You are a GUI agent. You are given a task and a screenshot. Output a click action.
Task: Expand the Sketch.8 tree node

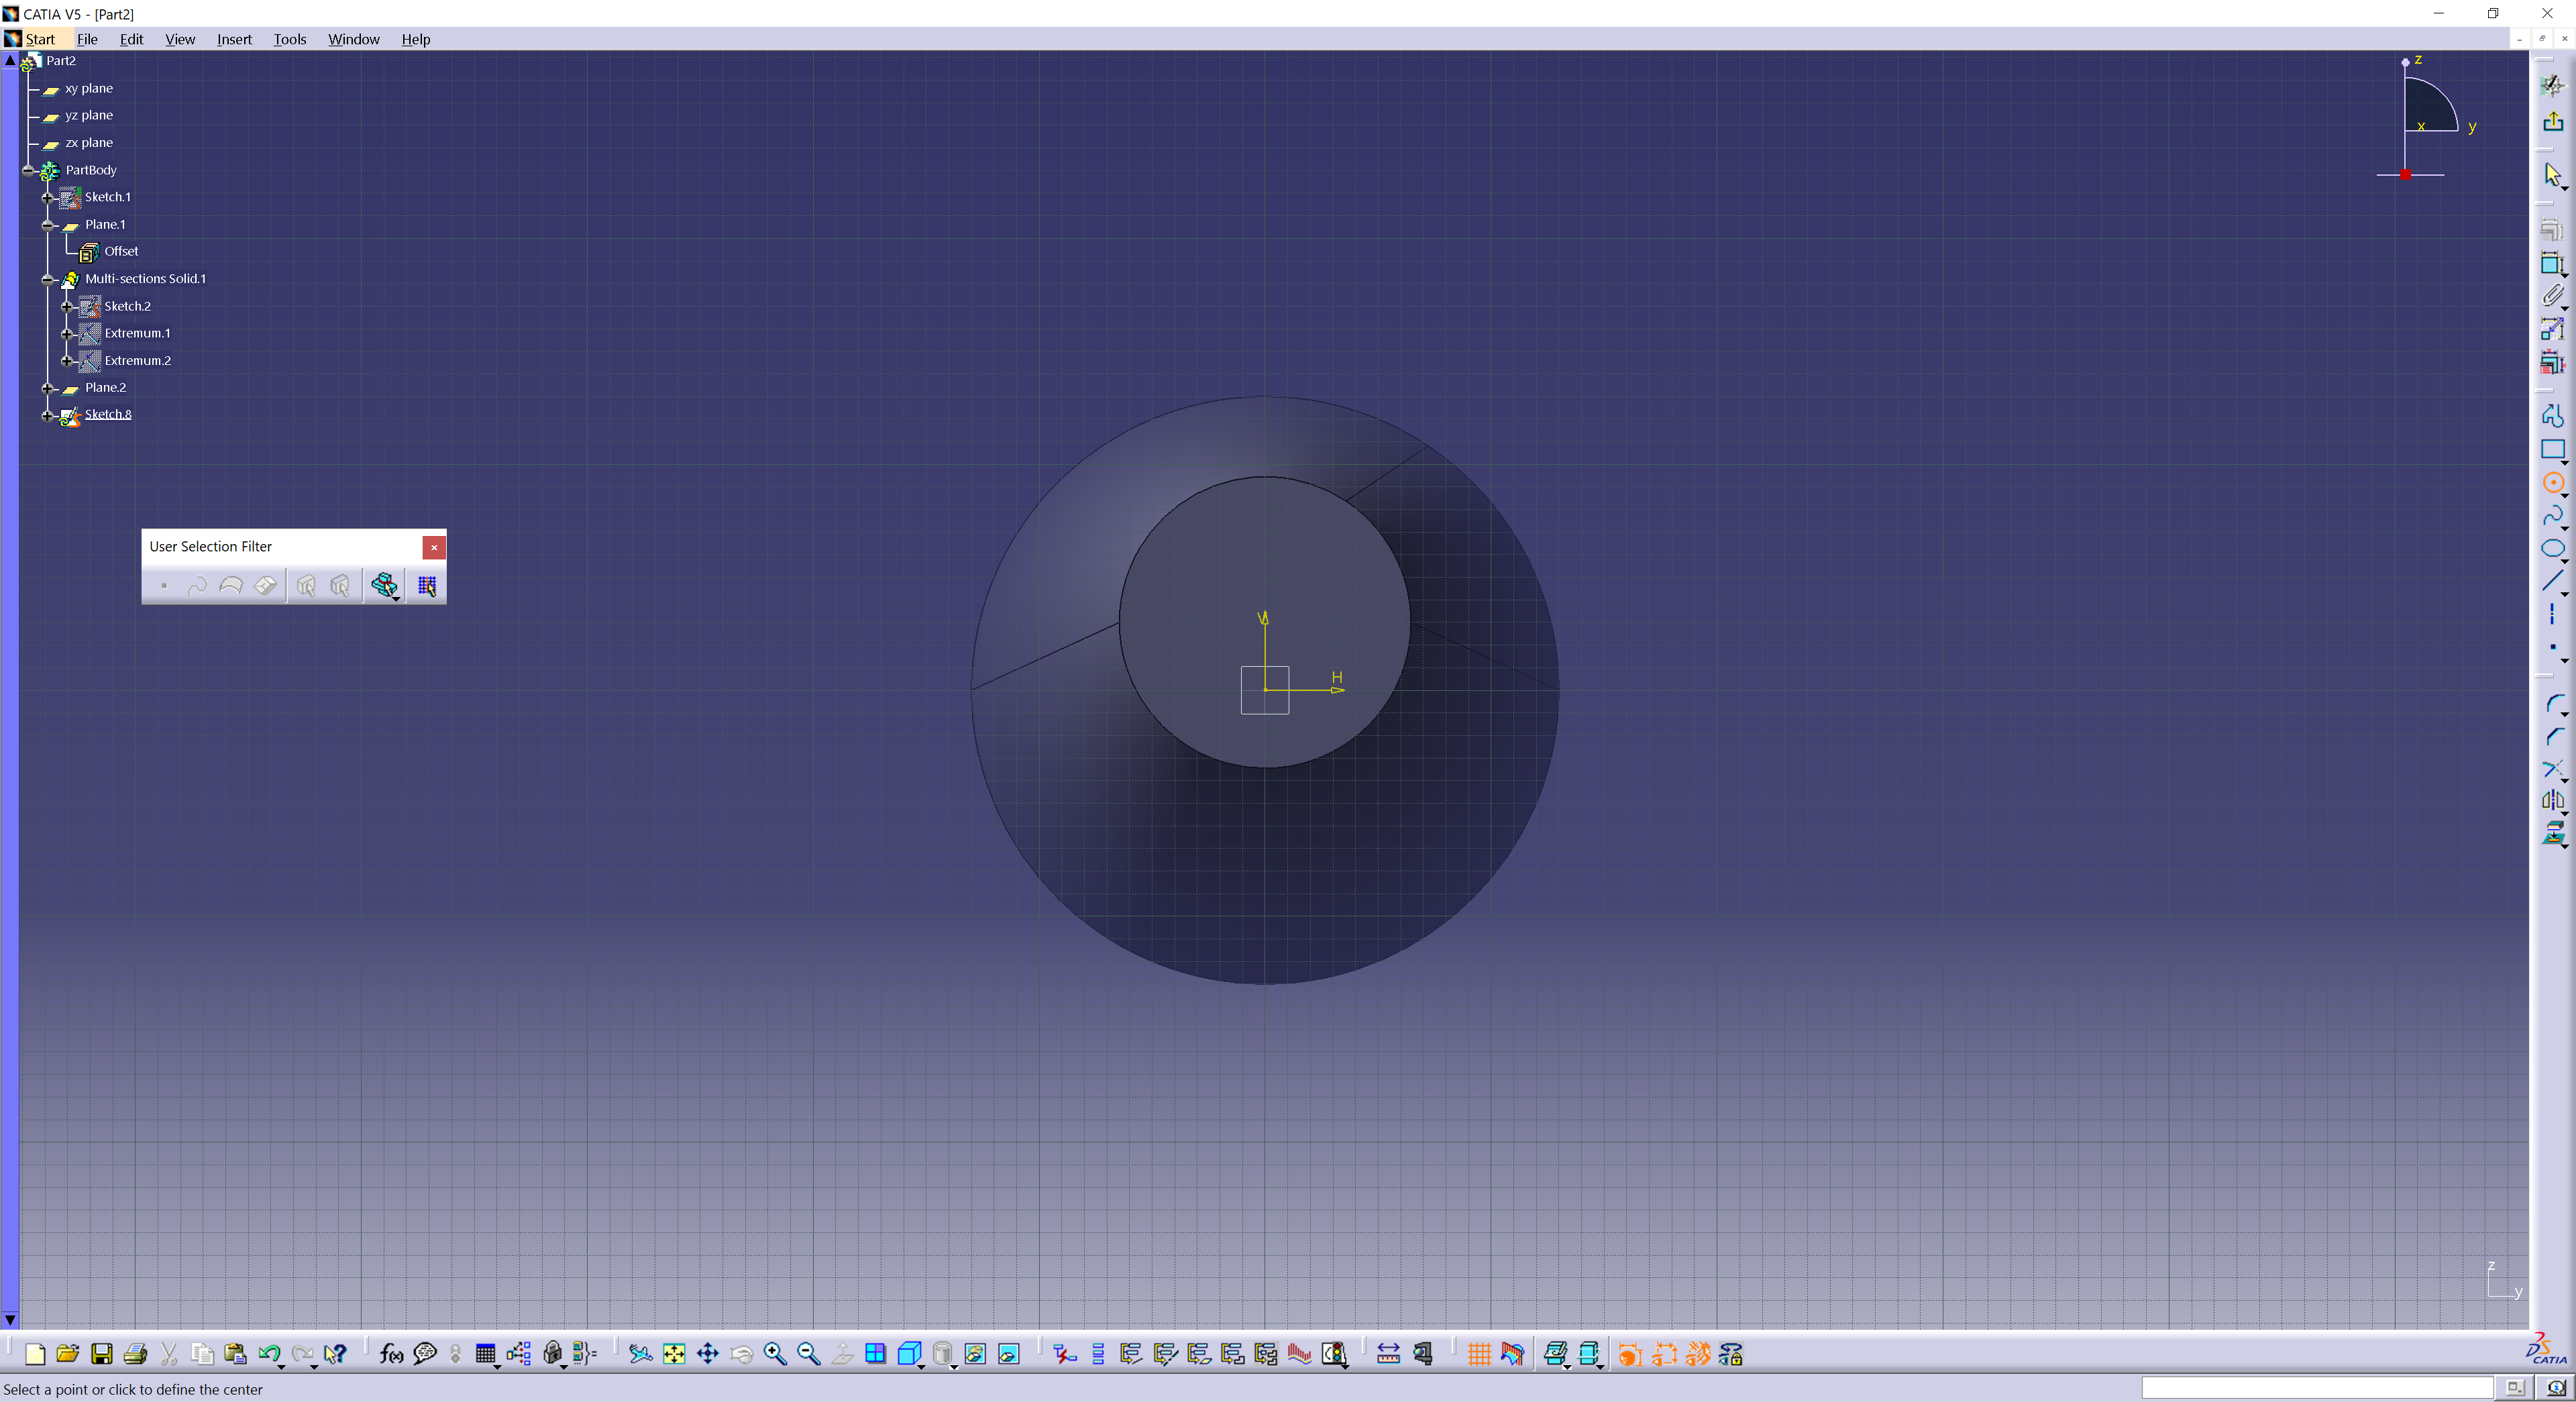pyautogui.click(x=47, y=415)
